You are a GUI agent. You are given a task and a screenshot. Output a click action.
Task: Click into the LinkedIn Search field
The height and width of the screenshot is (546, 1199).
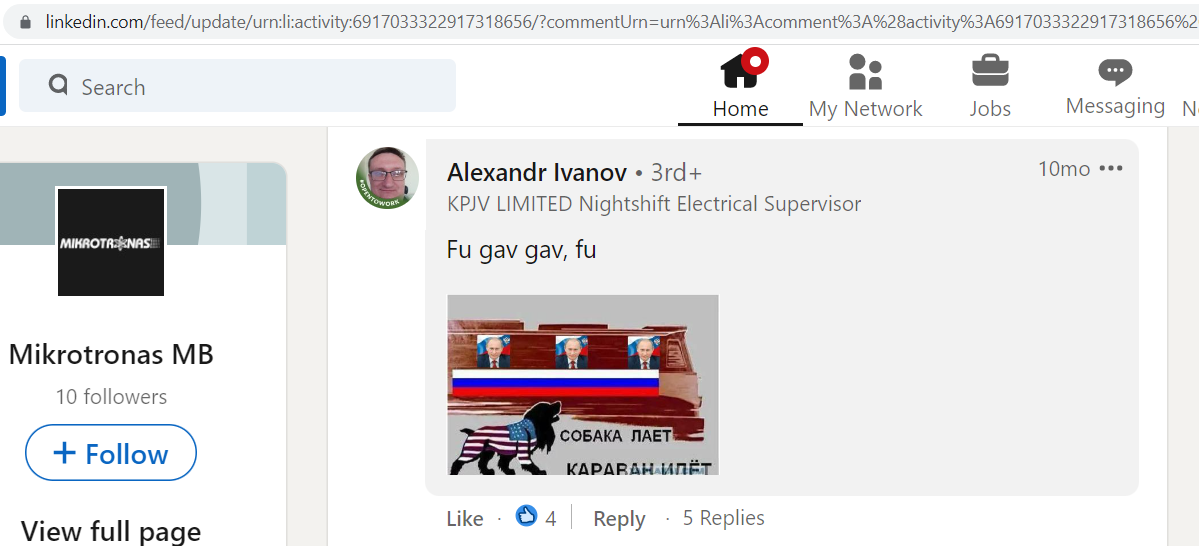tap(237, 86)
